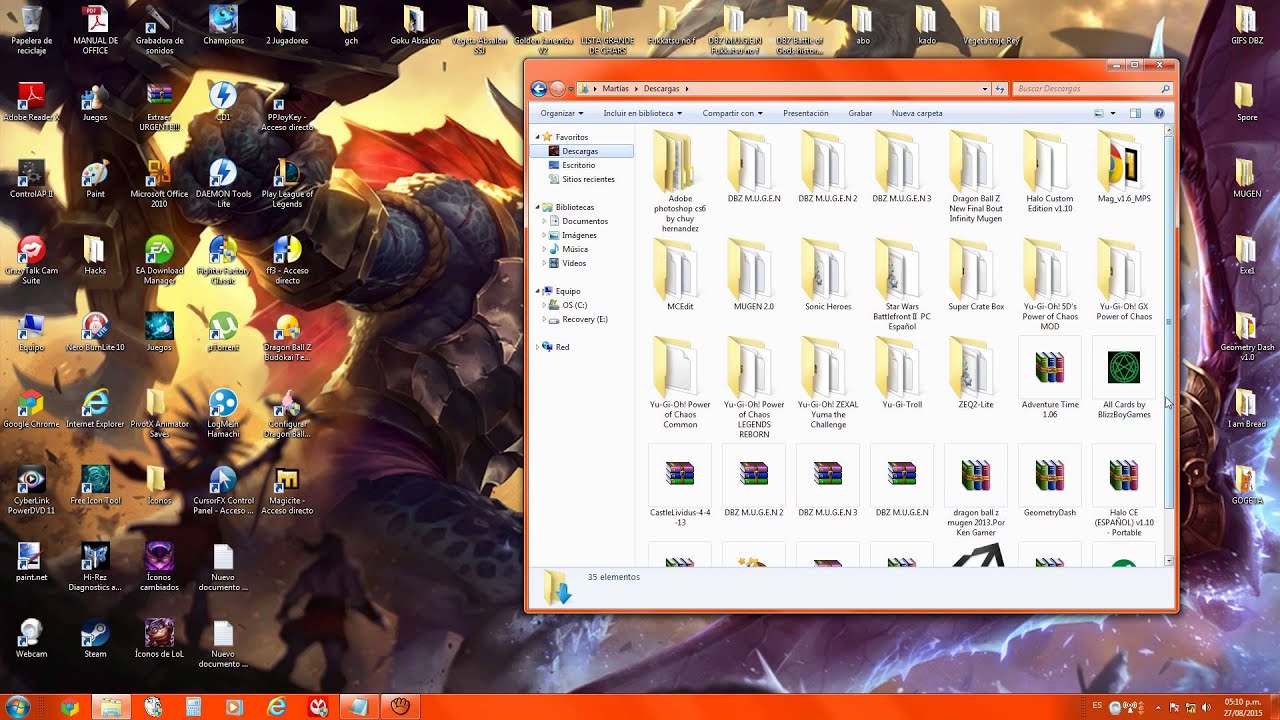Select Imágenes in the Bibliotecas list
Image resolution: width=1280 pixels, height=720 pixels.
[x=579, y=235]
